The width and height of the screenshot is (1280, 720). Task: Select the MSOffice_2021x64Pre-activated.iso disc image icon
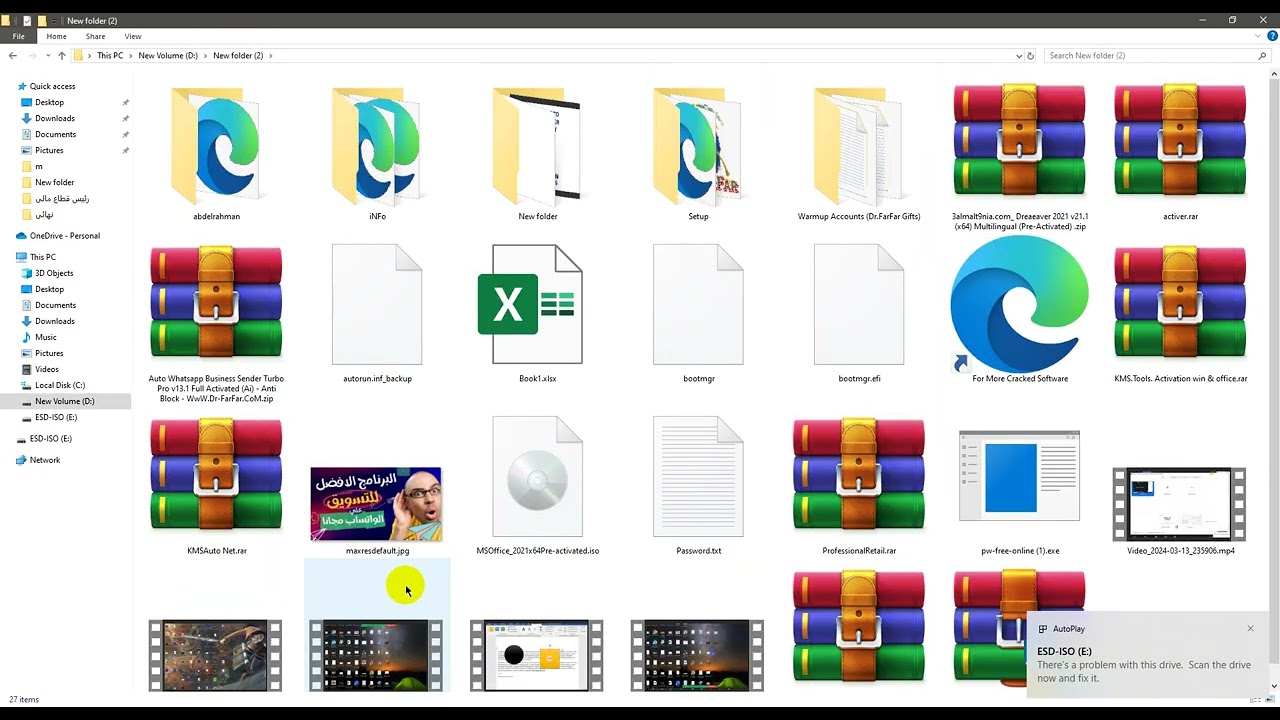pyautogui.click(x=538, y=477)
